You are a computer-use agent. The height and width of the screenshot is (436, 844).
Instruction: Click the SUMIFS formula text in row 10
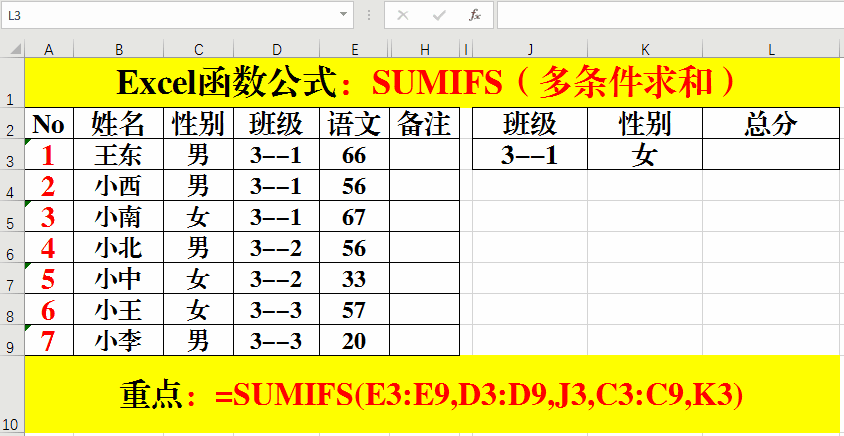479,396
